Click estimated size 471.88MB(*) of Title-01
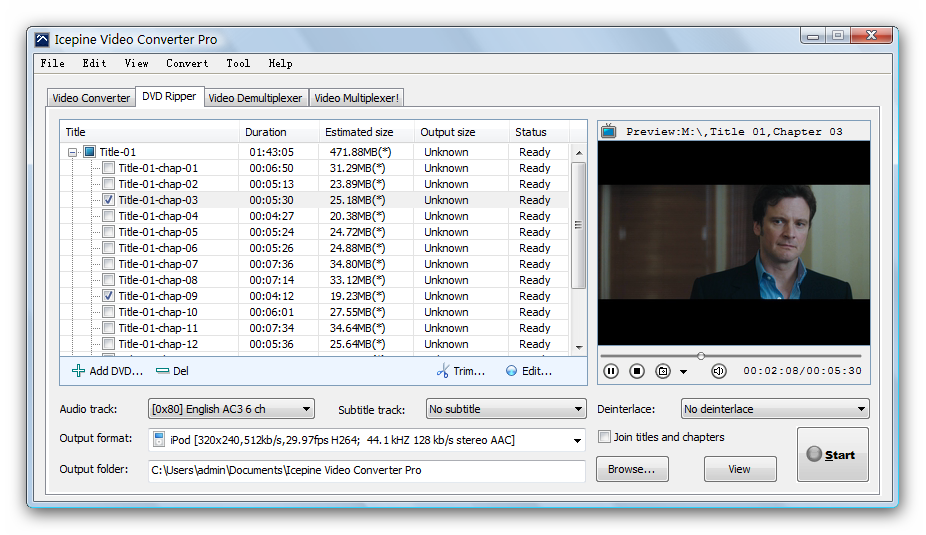The image size is (926, 535). pyautogui.click(x=360, y=152)
